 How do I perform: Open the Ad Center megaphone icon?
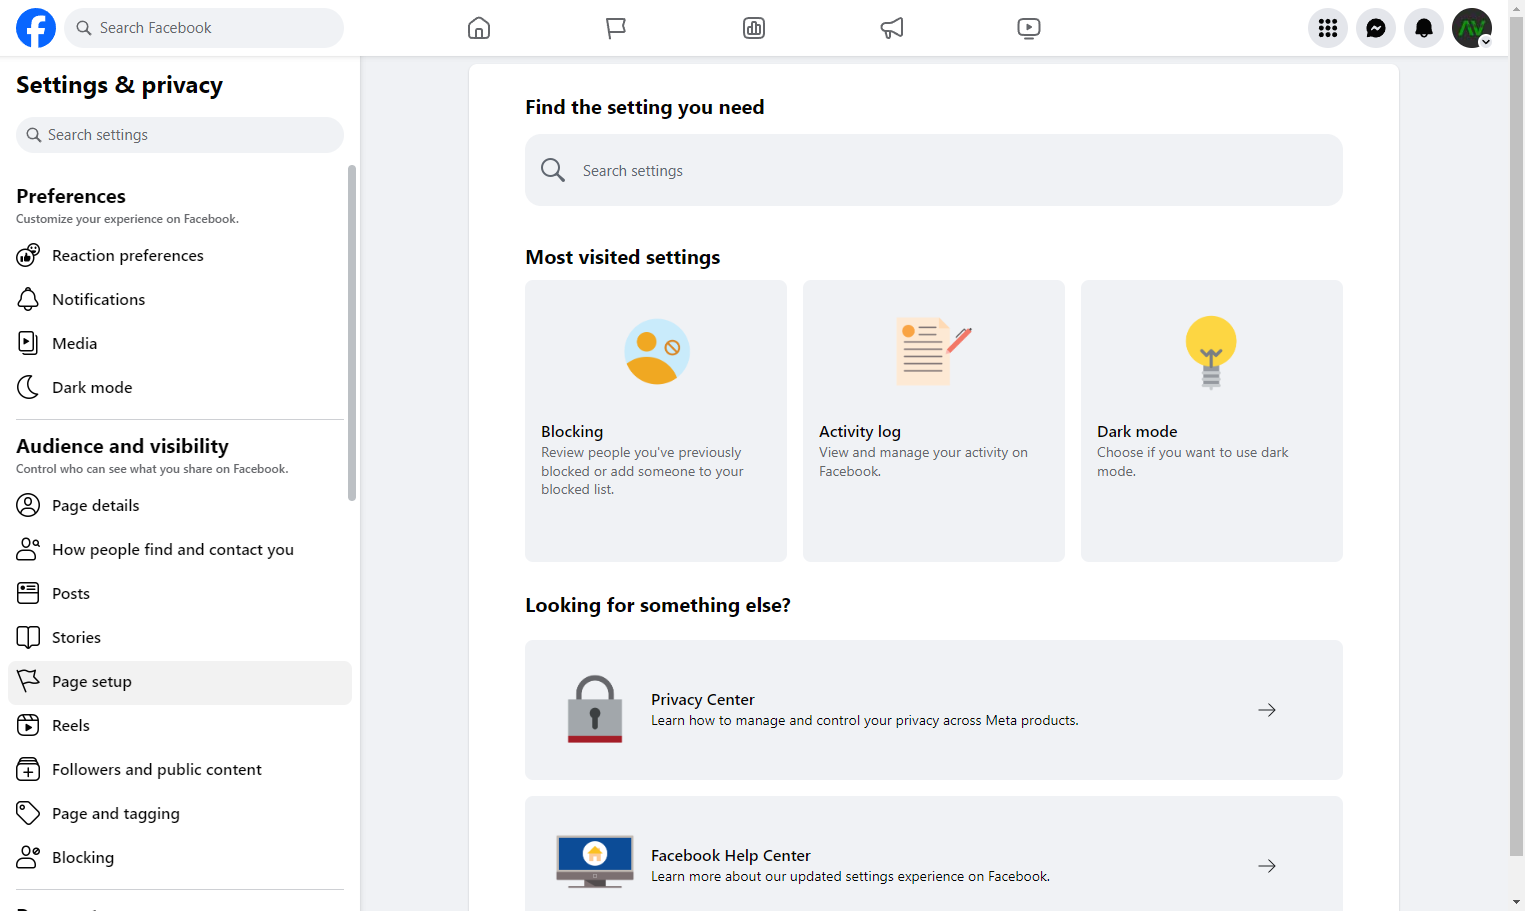coord(892,28)
